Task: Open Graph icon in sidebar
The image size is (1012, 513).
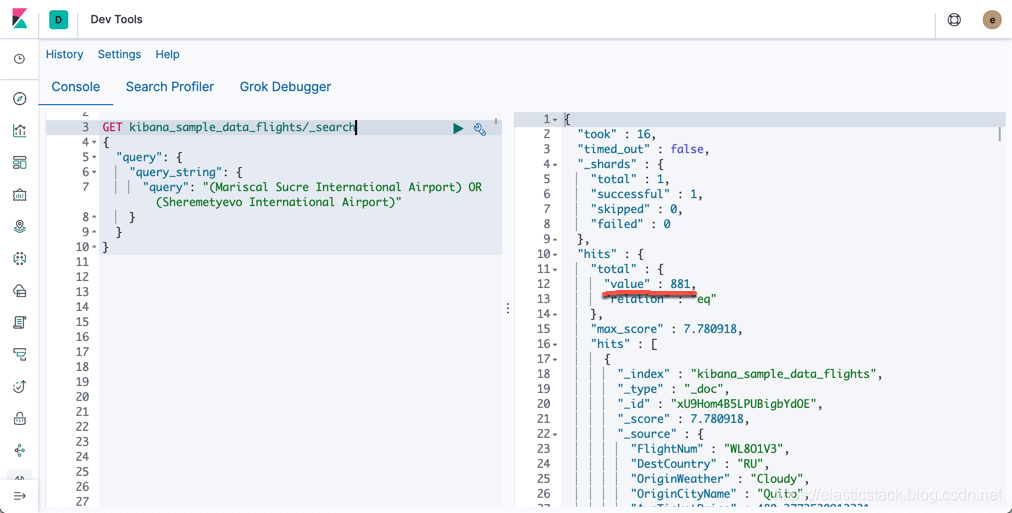Action: [x=19, y=450]
